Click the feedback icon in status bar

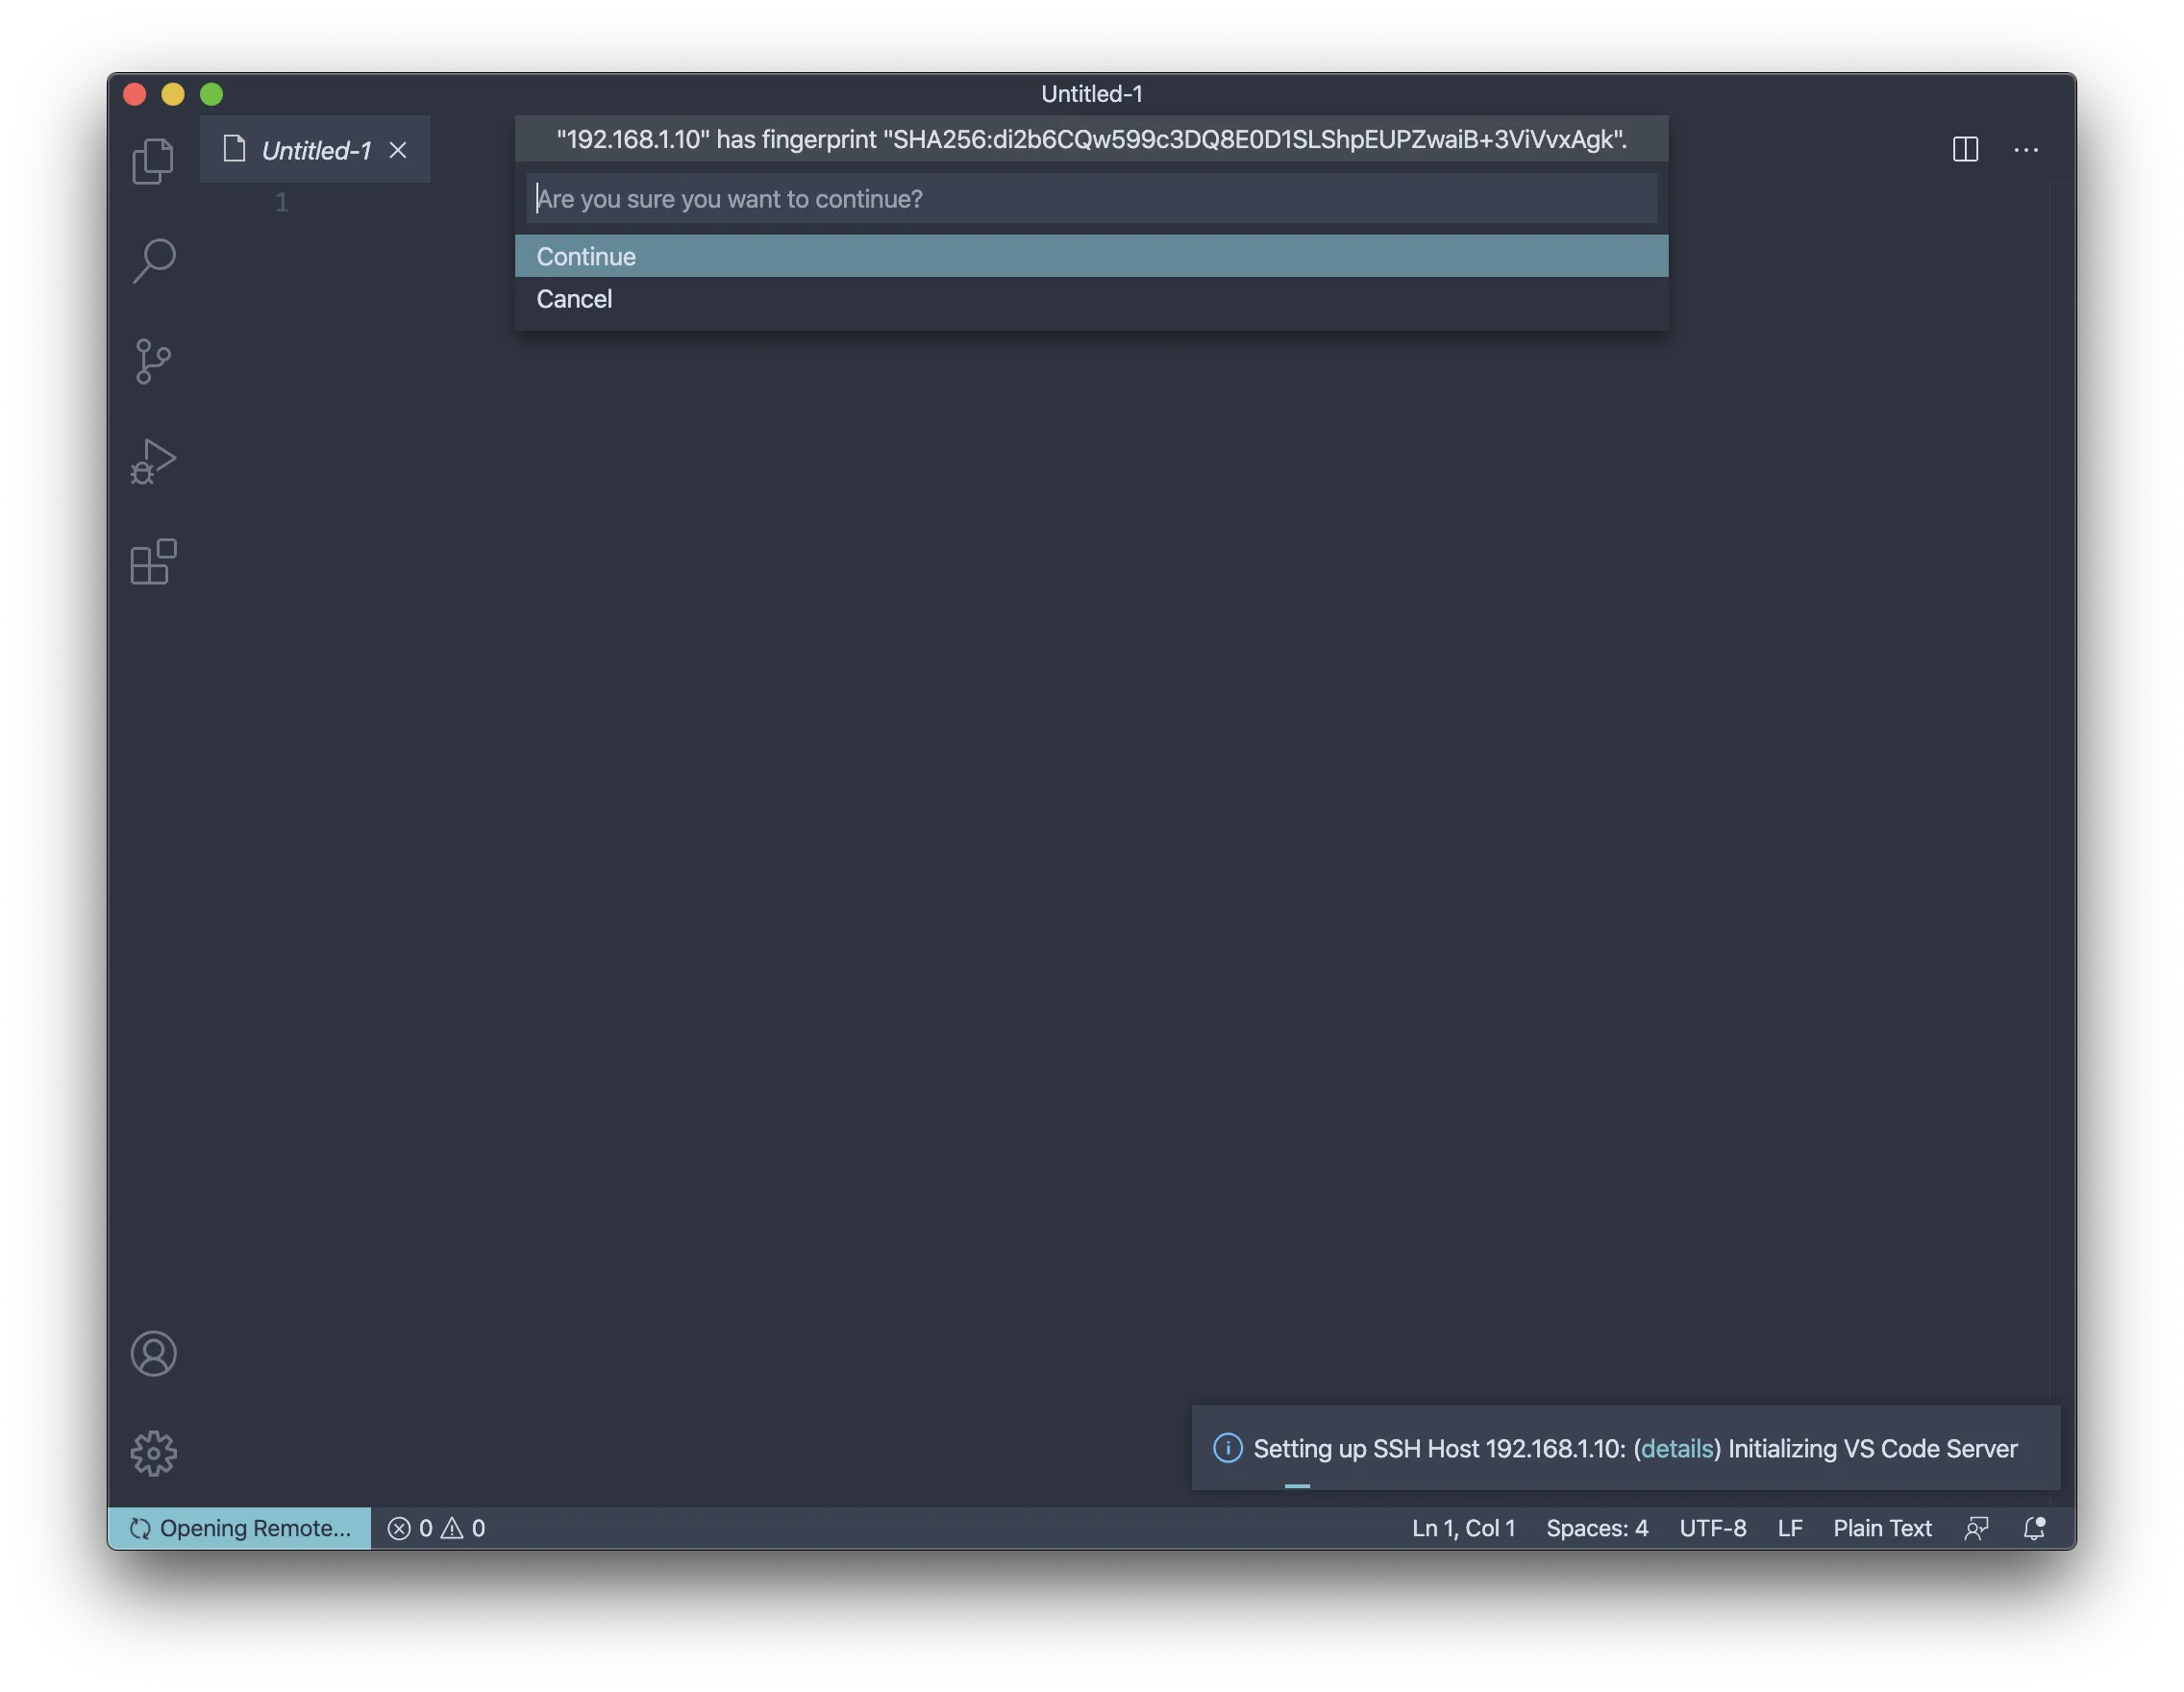(x=1976, y=1528)
